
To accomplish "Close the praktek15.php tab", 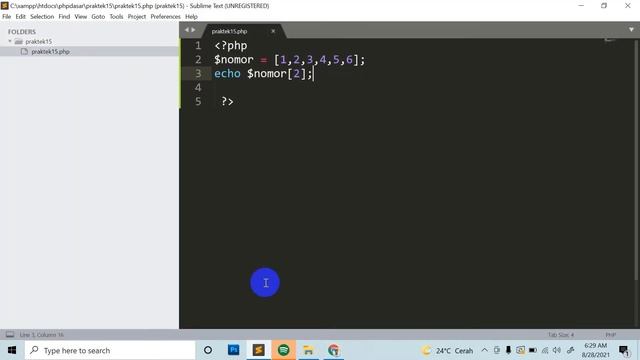I will [x=273, y=31].
